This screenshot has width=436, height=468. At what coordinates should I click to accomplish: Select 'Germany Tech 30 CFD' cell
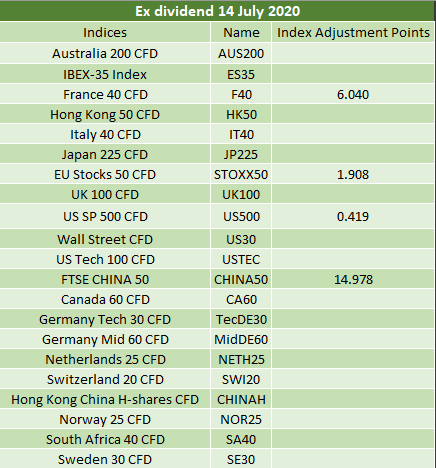pos(105,319)
